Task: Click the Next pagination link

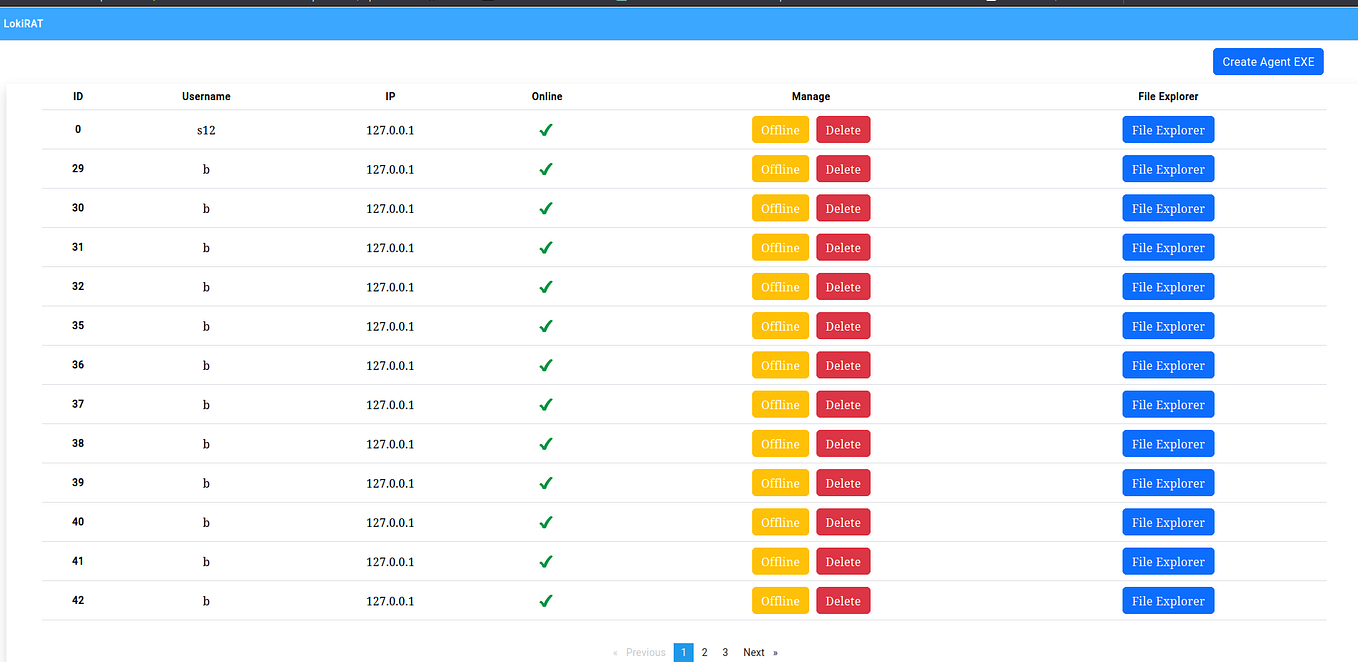Action: click(754, 651)
